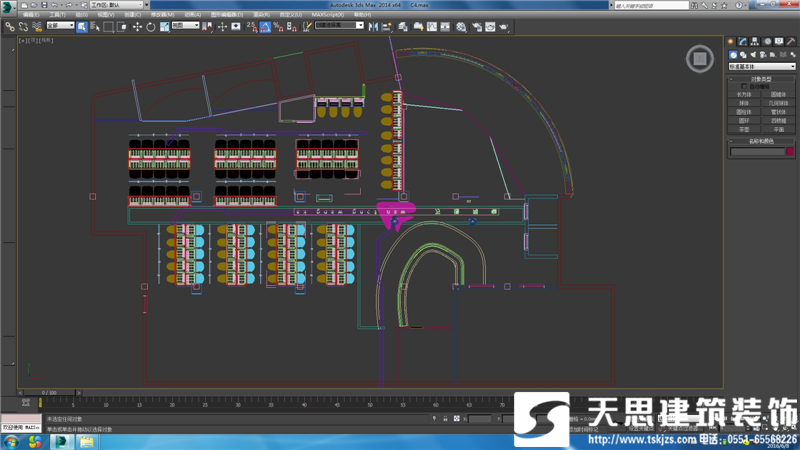
Task: Open the MAXScript menu
Action: point(326,15)
